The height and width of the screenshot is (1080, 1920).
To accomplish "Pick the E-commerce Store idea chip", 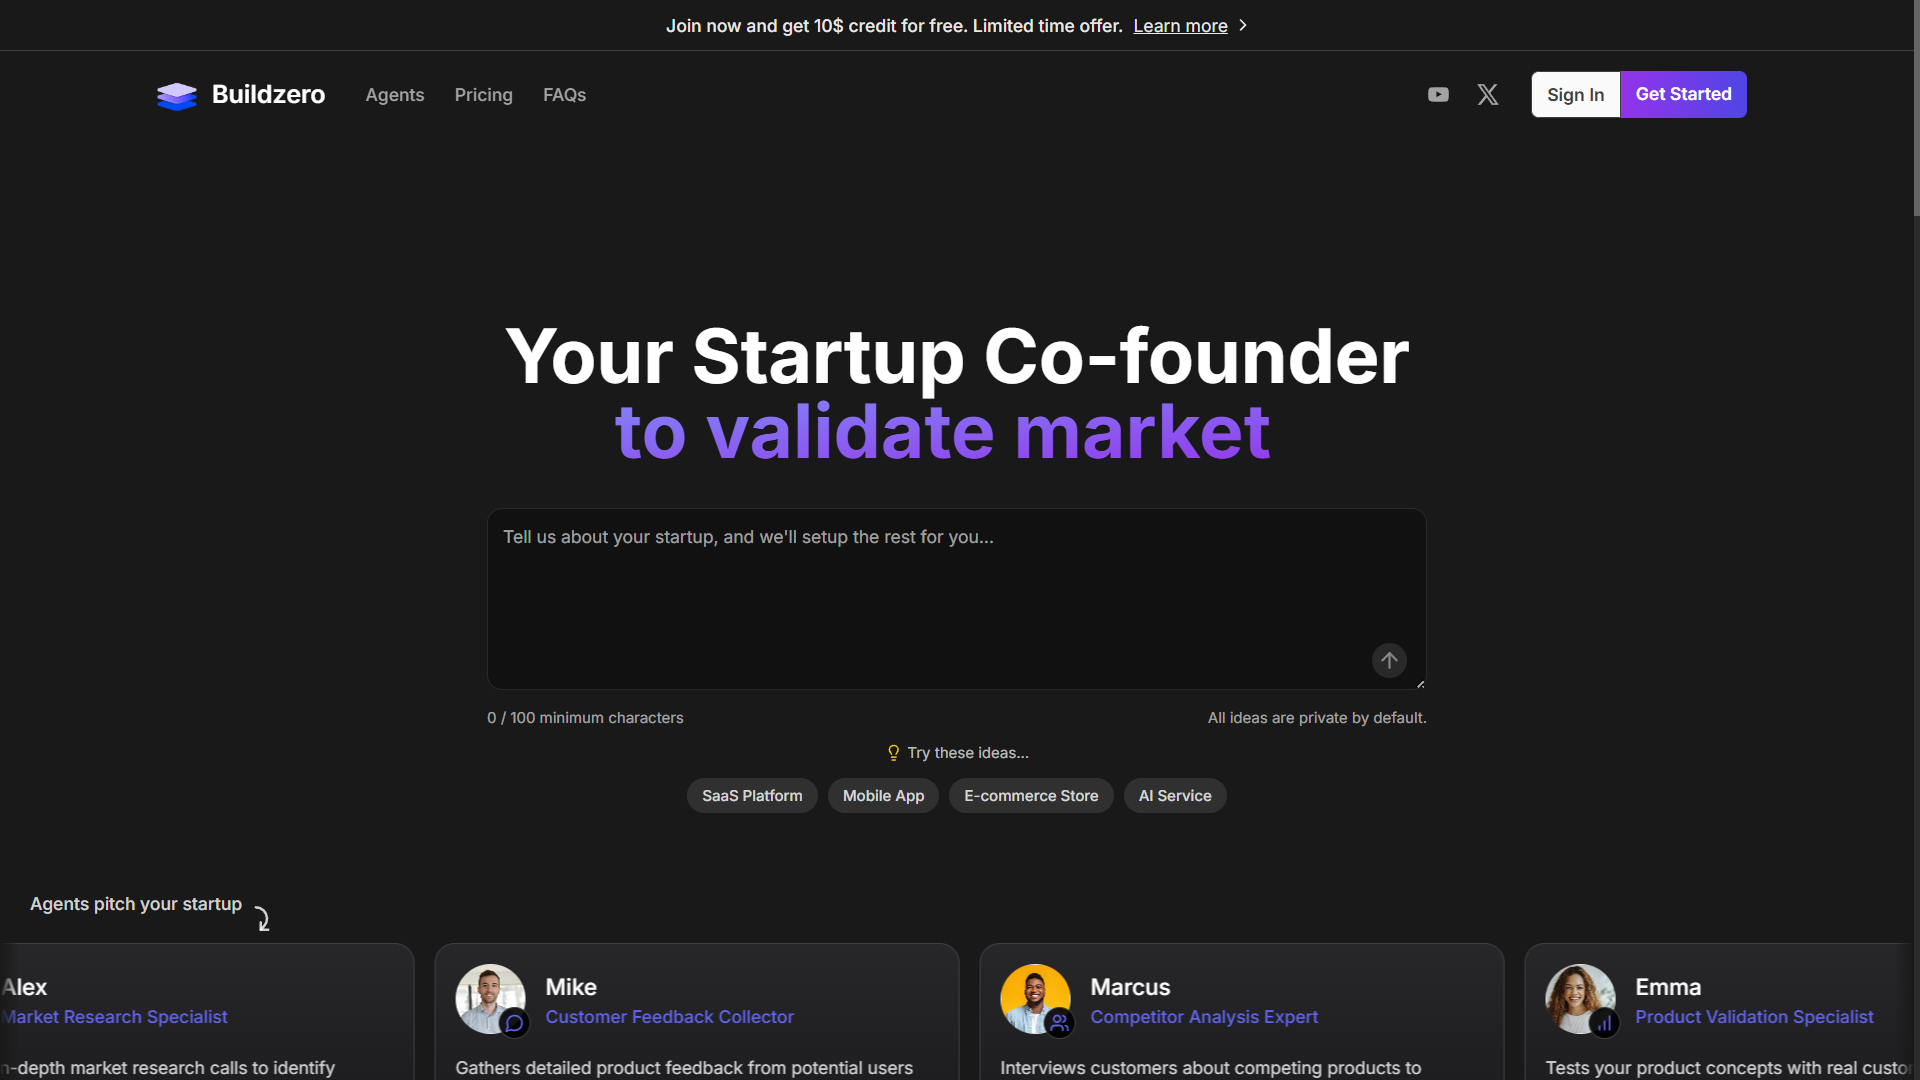I will pos(1031,796).
